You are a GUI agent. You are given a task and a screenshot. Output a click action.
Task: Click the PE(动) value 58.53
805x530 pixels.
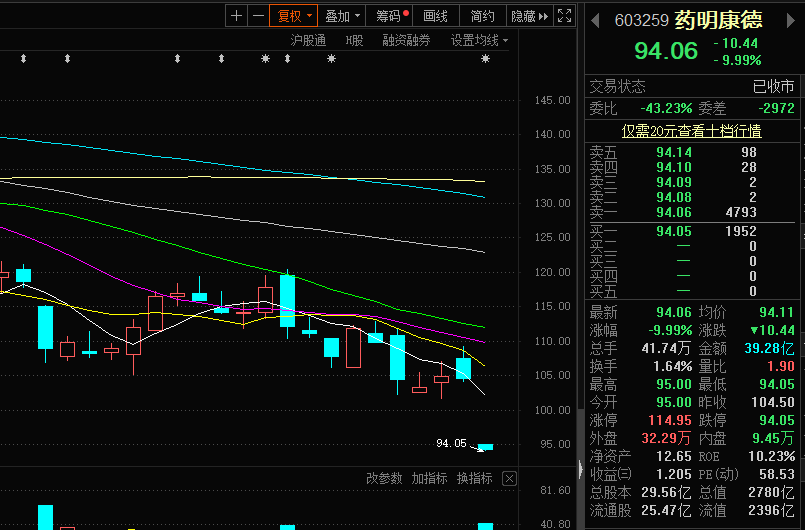pos(777,474)
